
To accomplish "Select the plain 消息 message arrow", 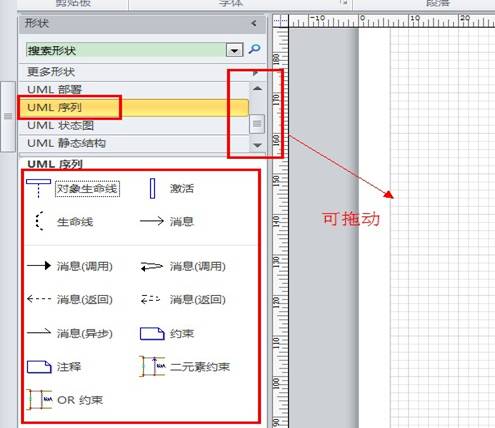I will pos(152,221).
